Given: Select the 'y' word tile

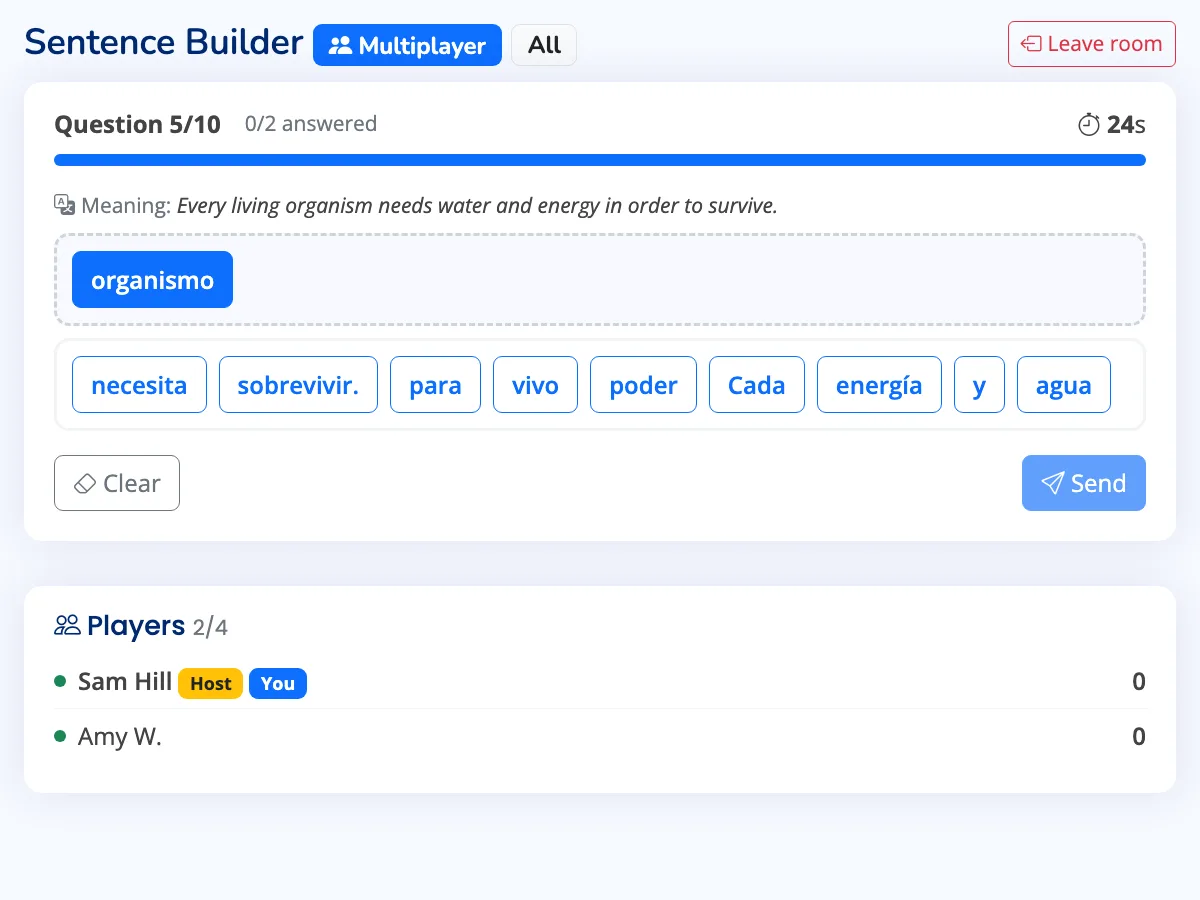Looking at the screenshot, I should click(x=979, y=385).
